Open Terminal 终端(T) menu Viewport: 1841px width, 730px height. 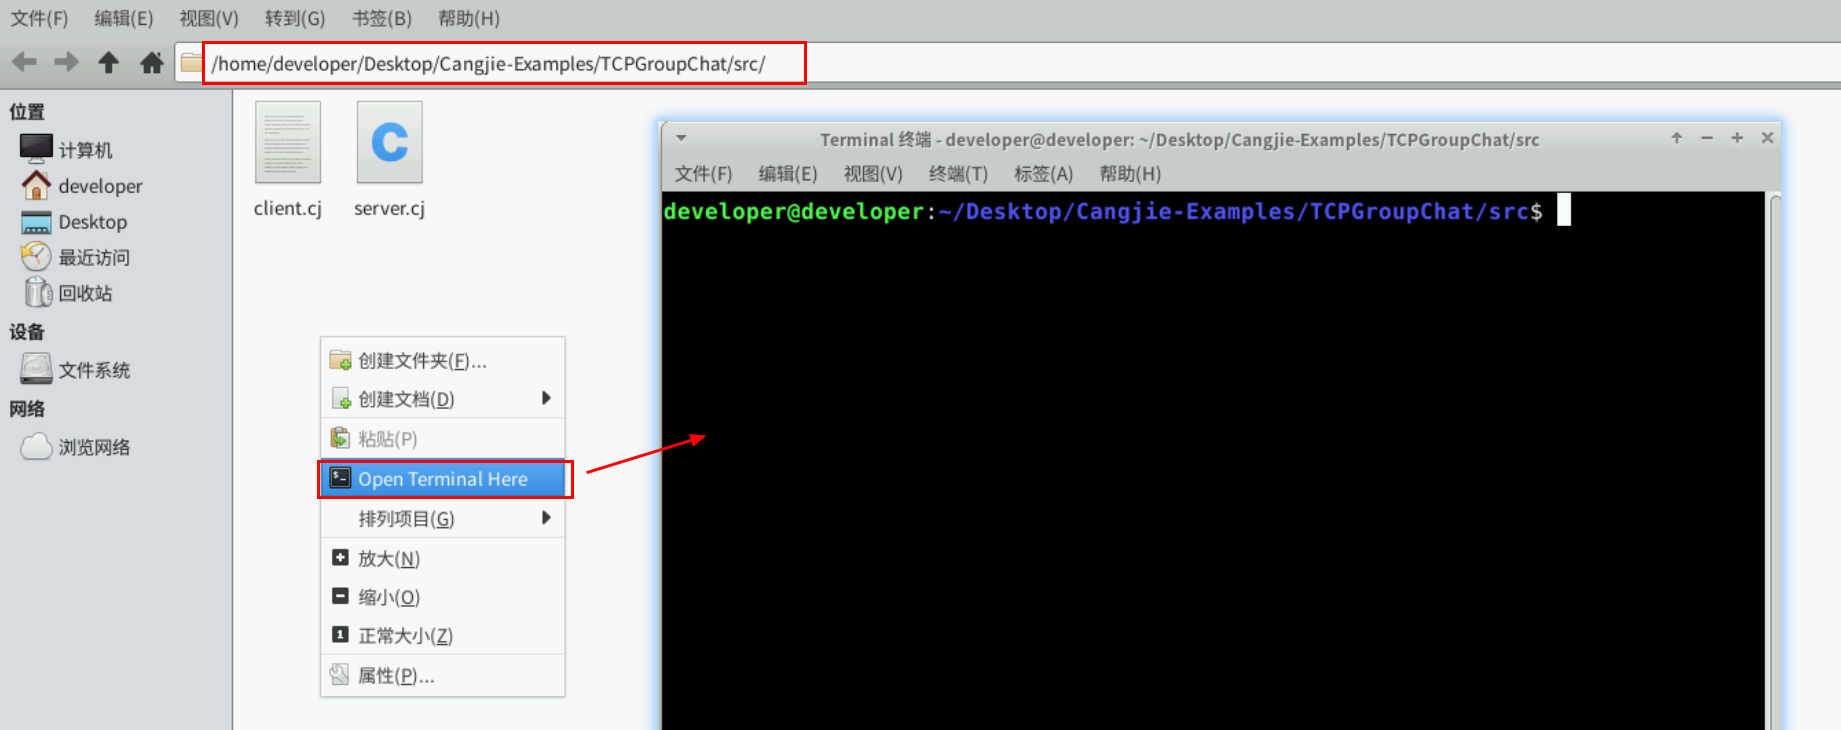(958, 174)
